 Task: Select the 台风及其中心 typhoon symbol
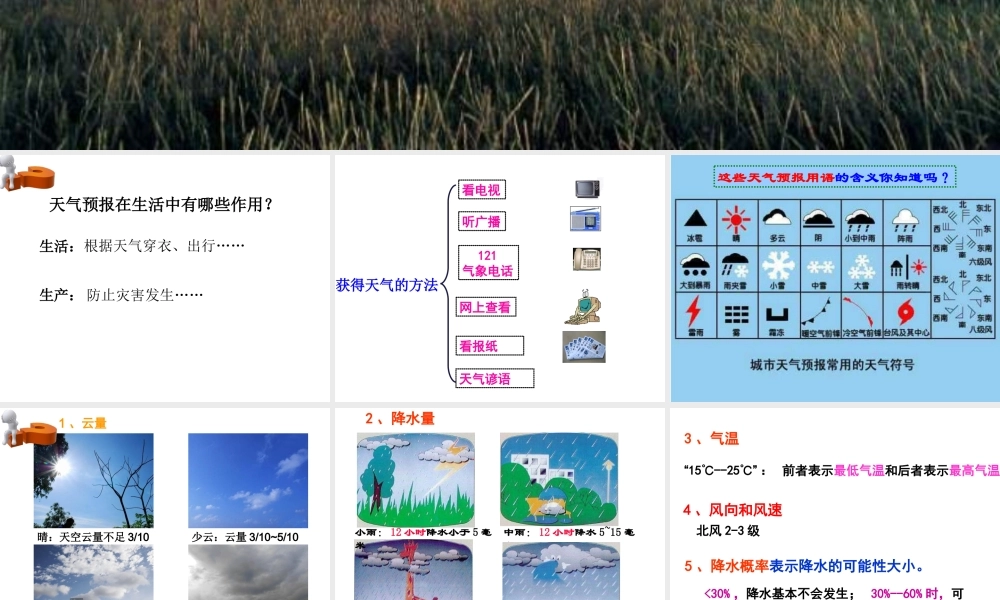click(905, 313)
